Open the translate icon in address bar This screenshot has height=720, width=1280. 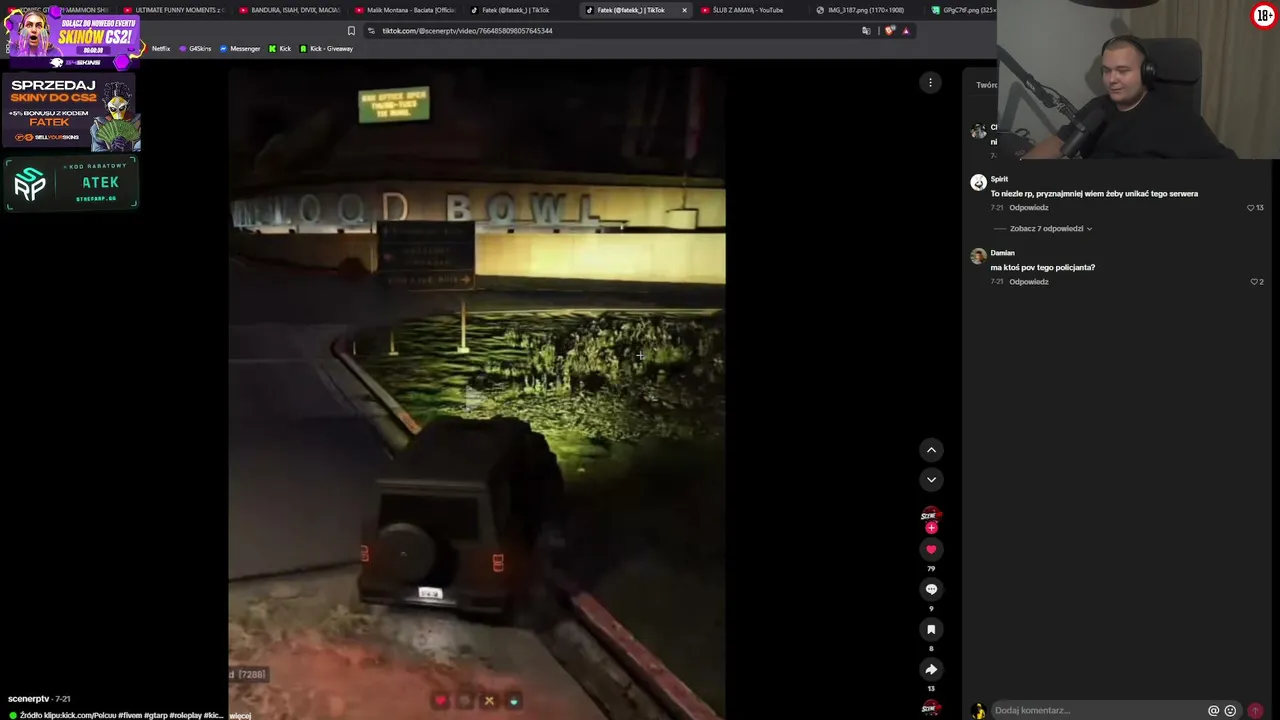click(x=866, y=31)
